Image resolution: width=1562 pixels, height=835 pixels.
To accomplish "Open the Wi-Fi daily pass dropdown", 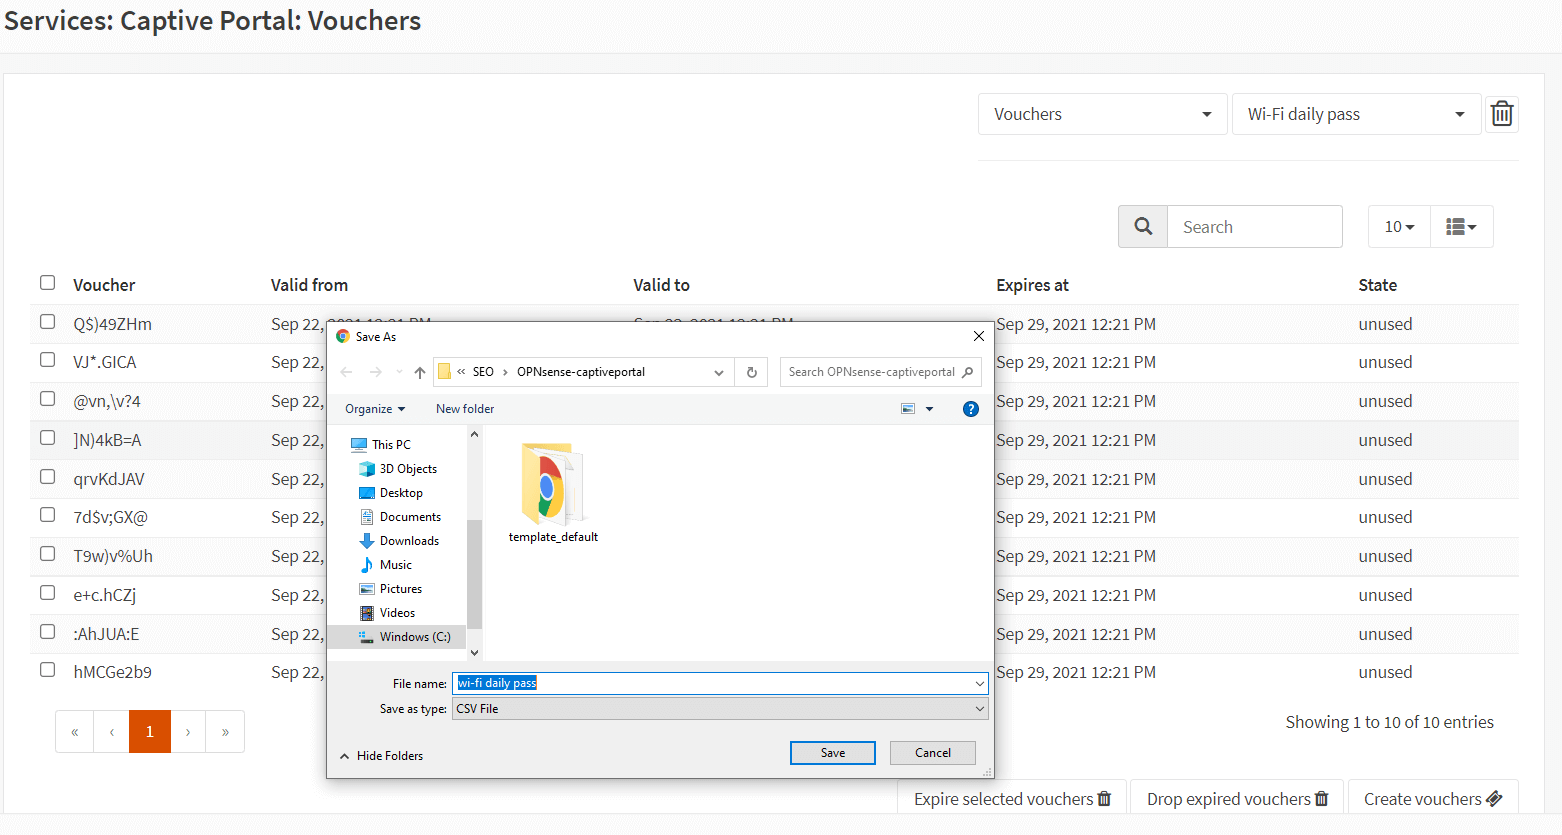I will 1356,114.
